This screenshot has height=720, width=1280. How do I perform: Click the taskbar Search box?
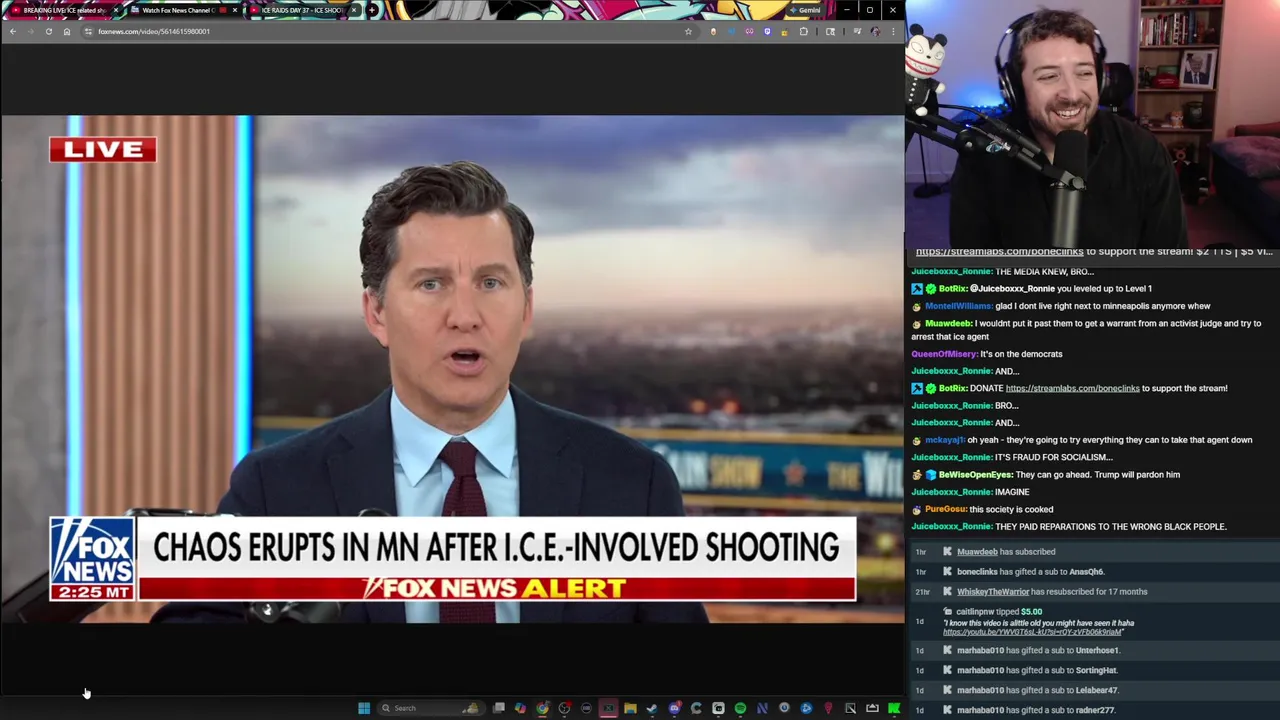coord(431,708)
